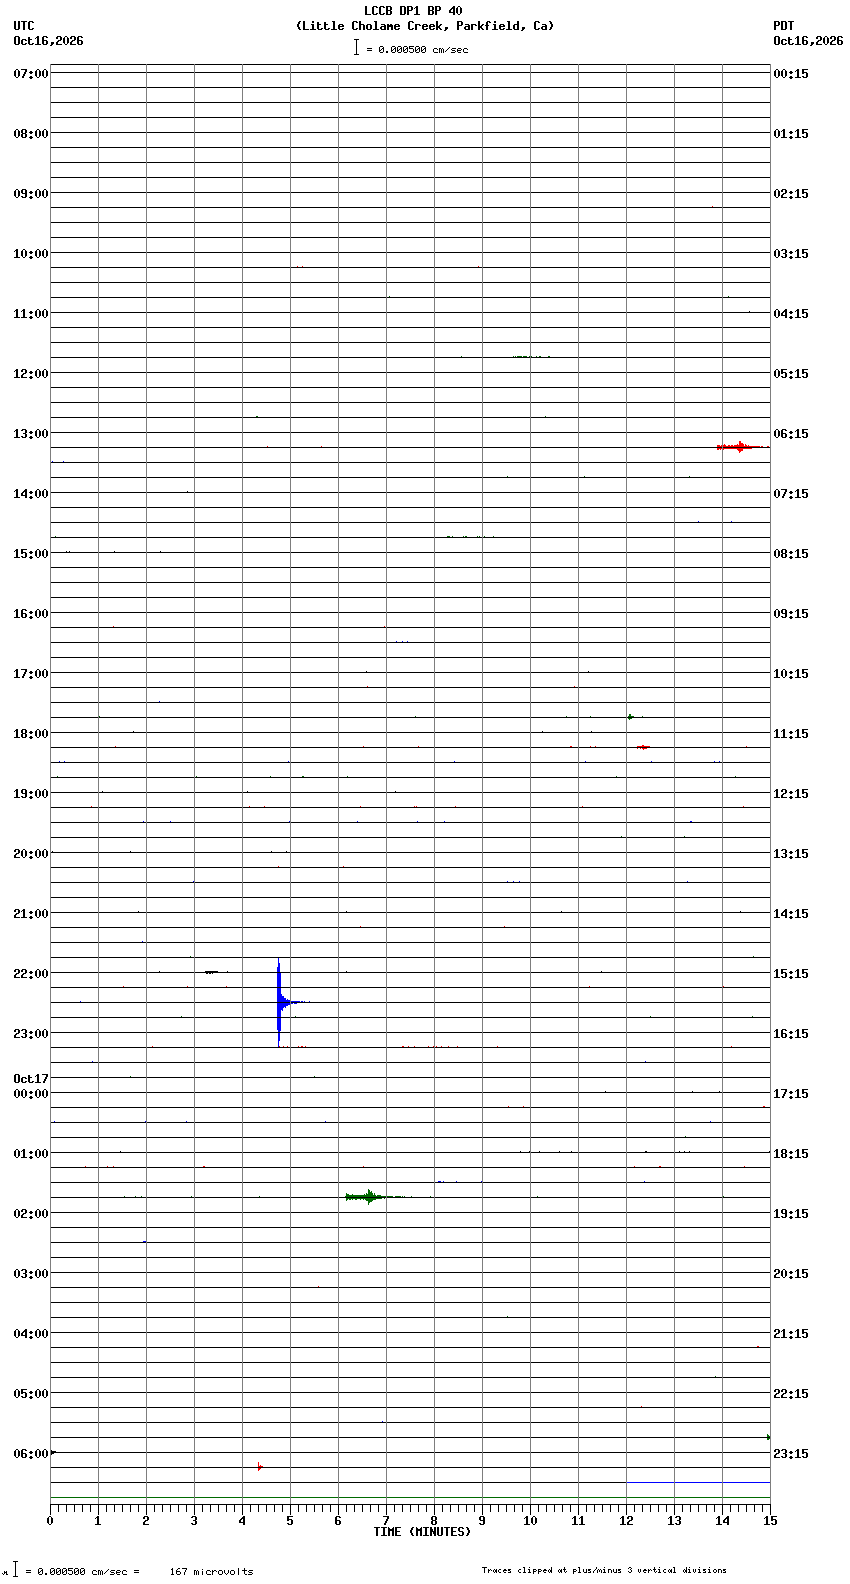850x1584 pixels.
Task: Click the green seismic burst near 01:45 trace
Action: [x=371, y=1197]
